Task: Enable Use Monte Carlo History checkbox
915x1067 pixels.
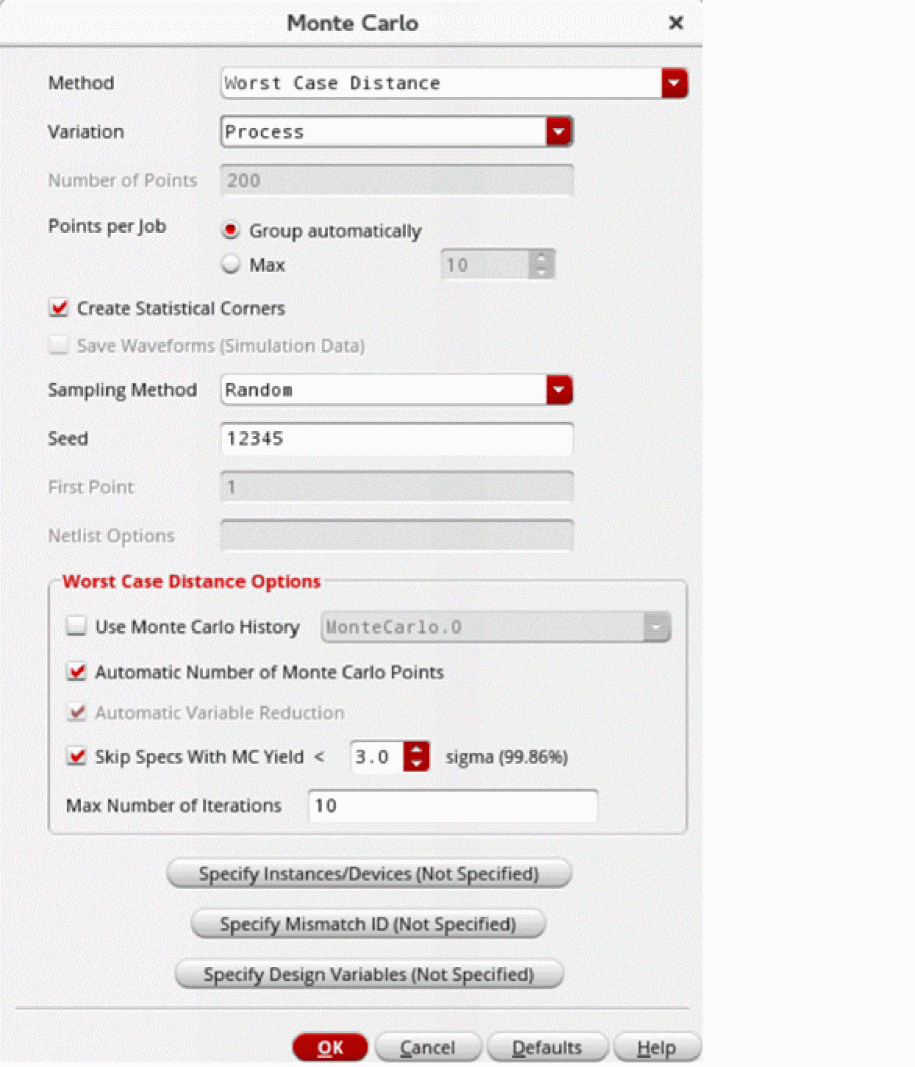Action: pos(76,625)
